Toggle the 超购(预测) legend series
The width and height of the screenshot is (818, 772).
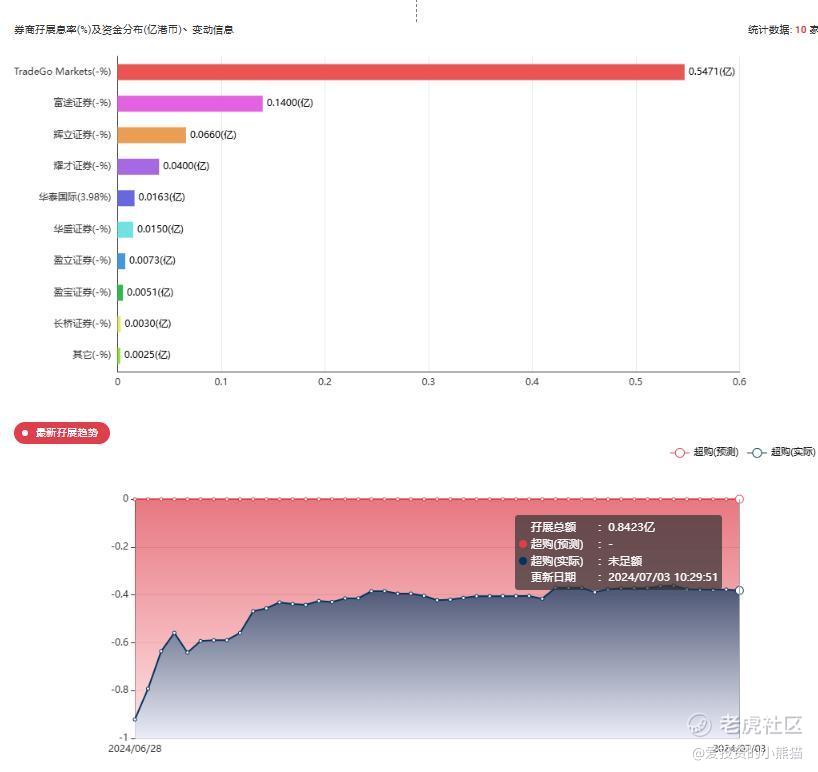[x=704, y=452]
